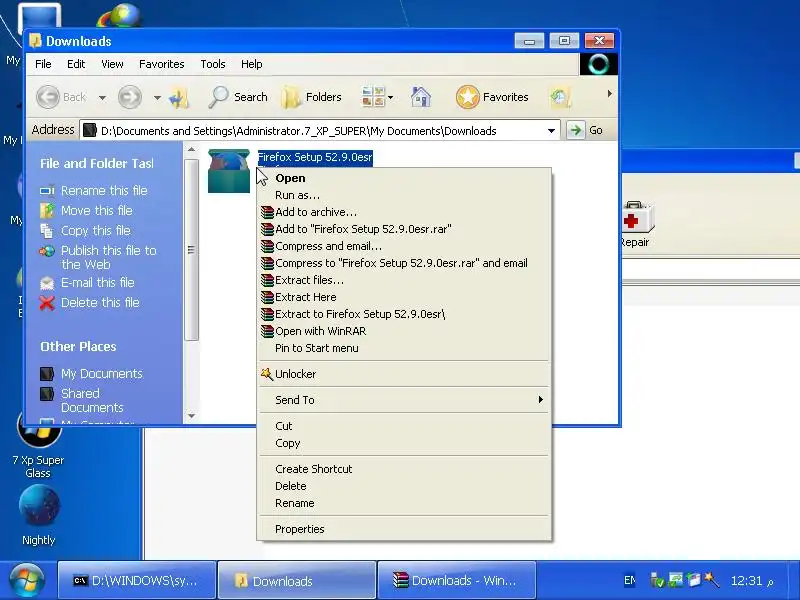Screen dimensions: 800x600
Task: Click the Firefox Setup installer file icon
Action: tap(229, 171)
